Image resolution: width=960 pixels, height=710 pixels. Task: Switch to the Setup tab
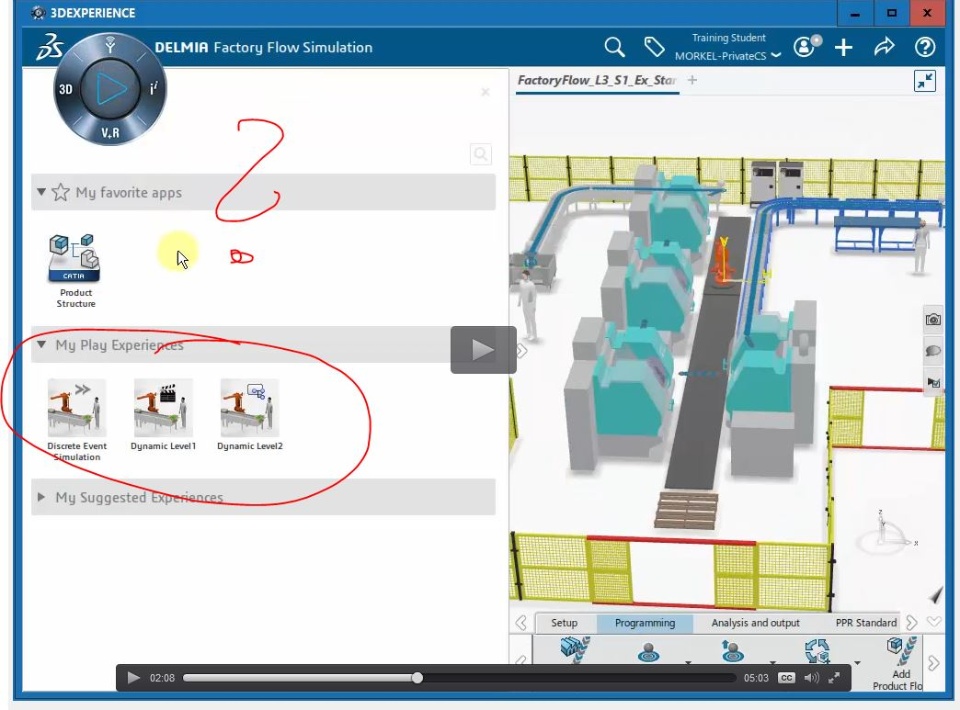coord(564,622)
